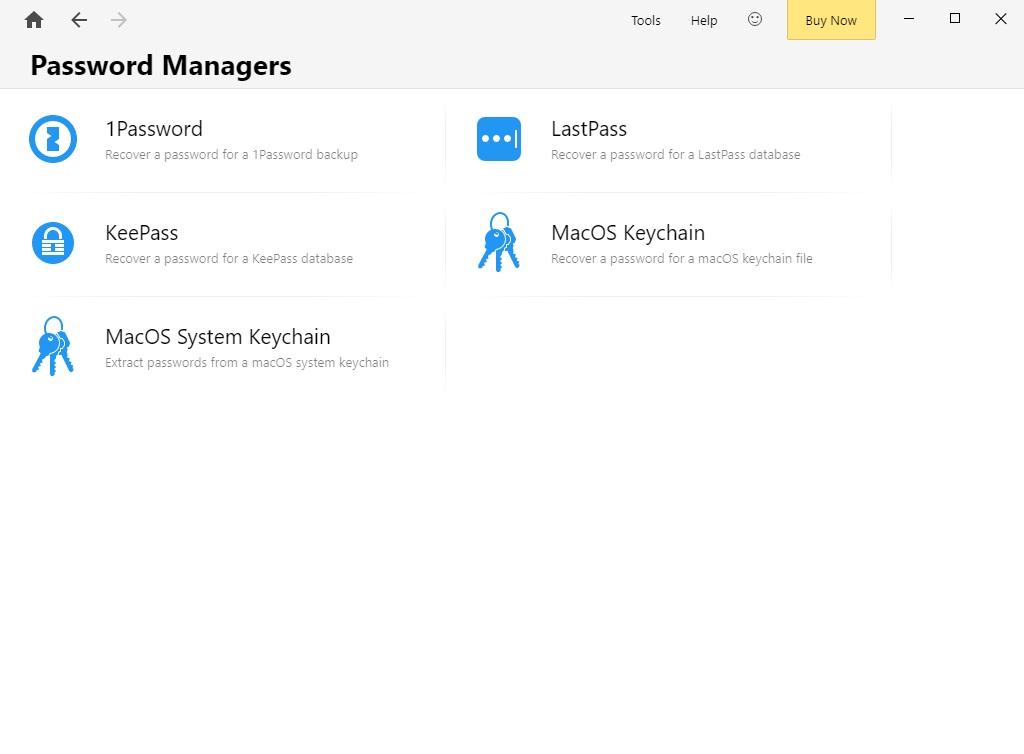The height and width of the screenshot is (754, 1024).
Task: Go to the Home screen icon
Action: point(34,20)
